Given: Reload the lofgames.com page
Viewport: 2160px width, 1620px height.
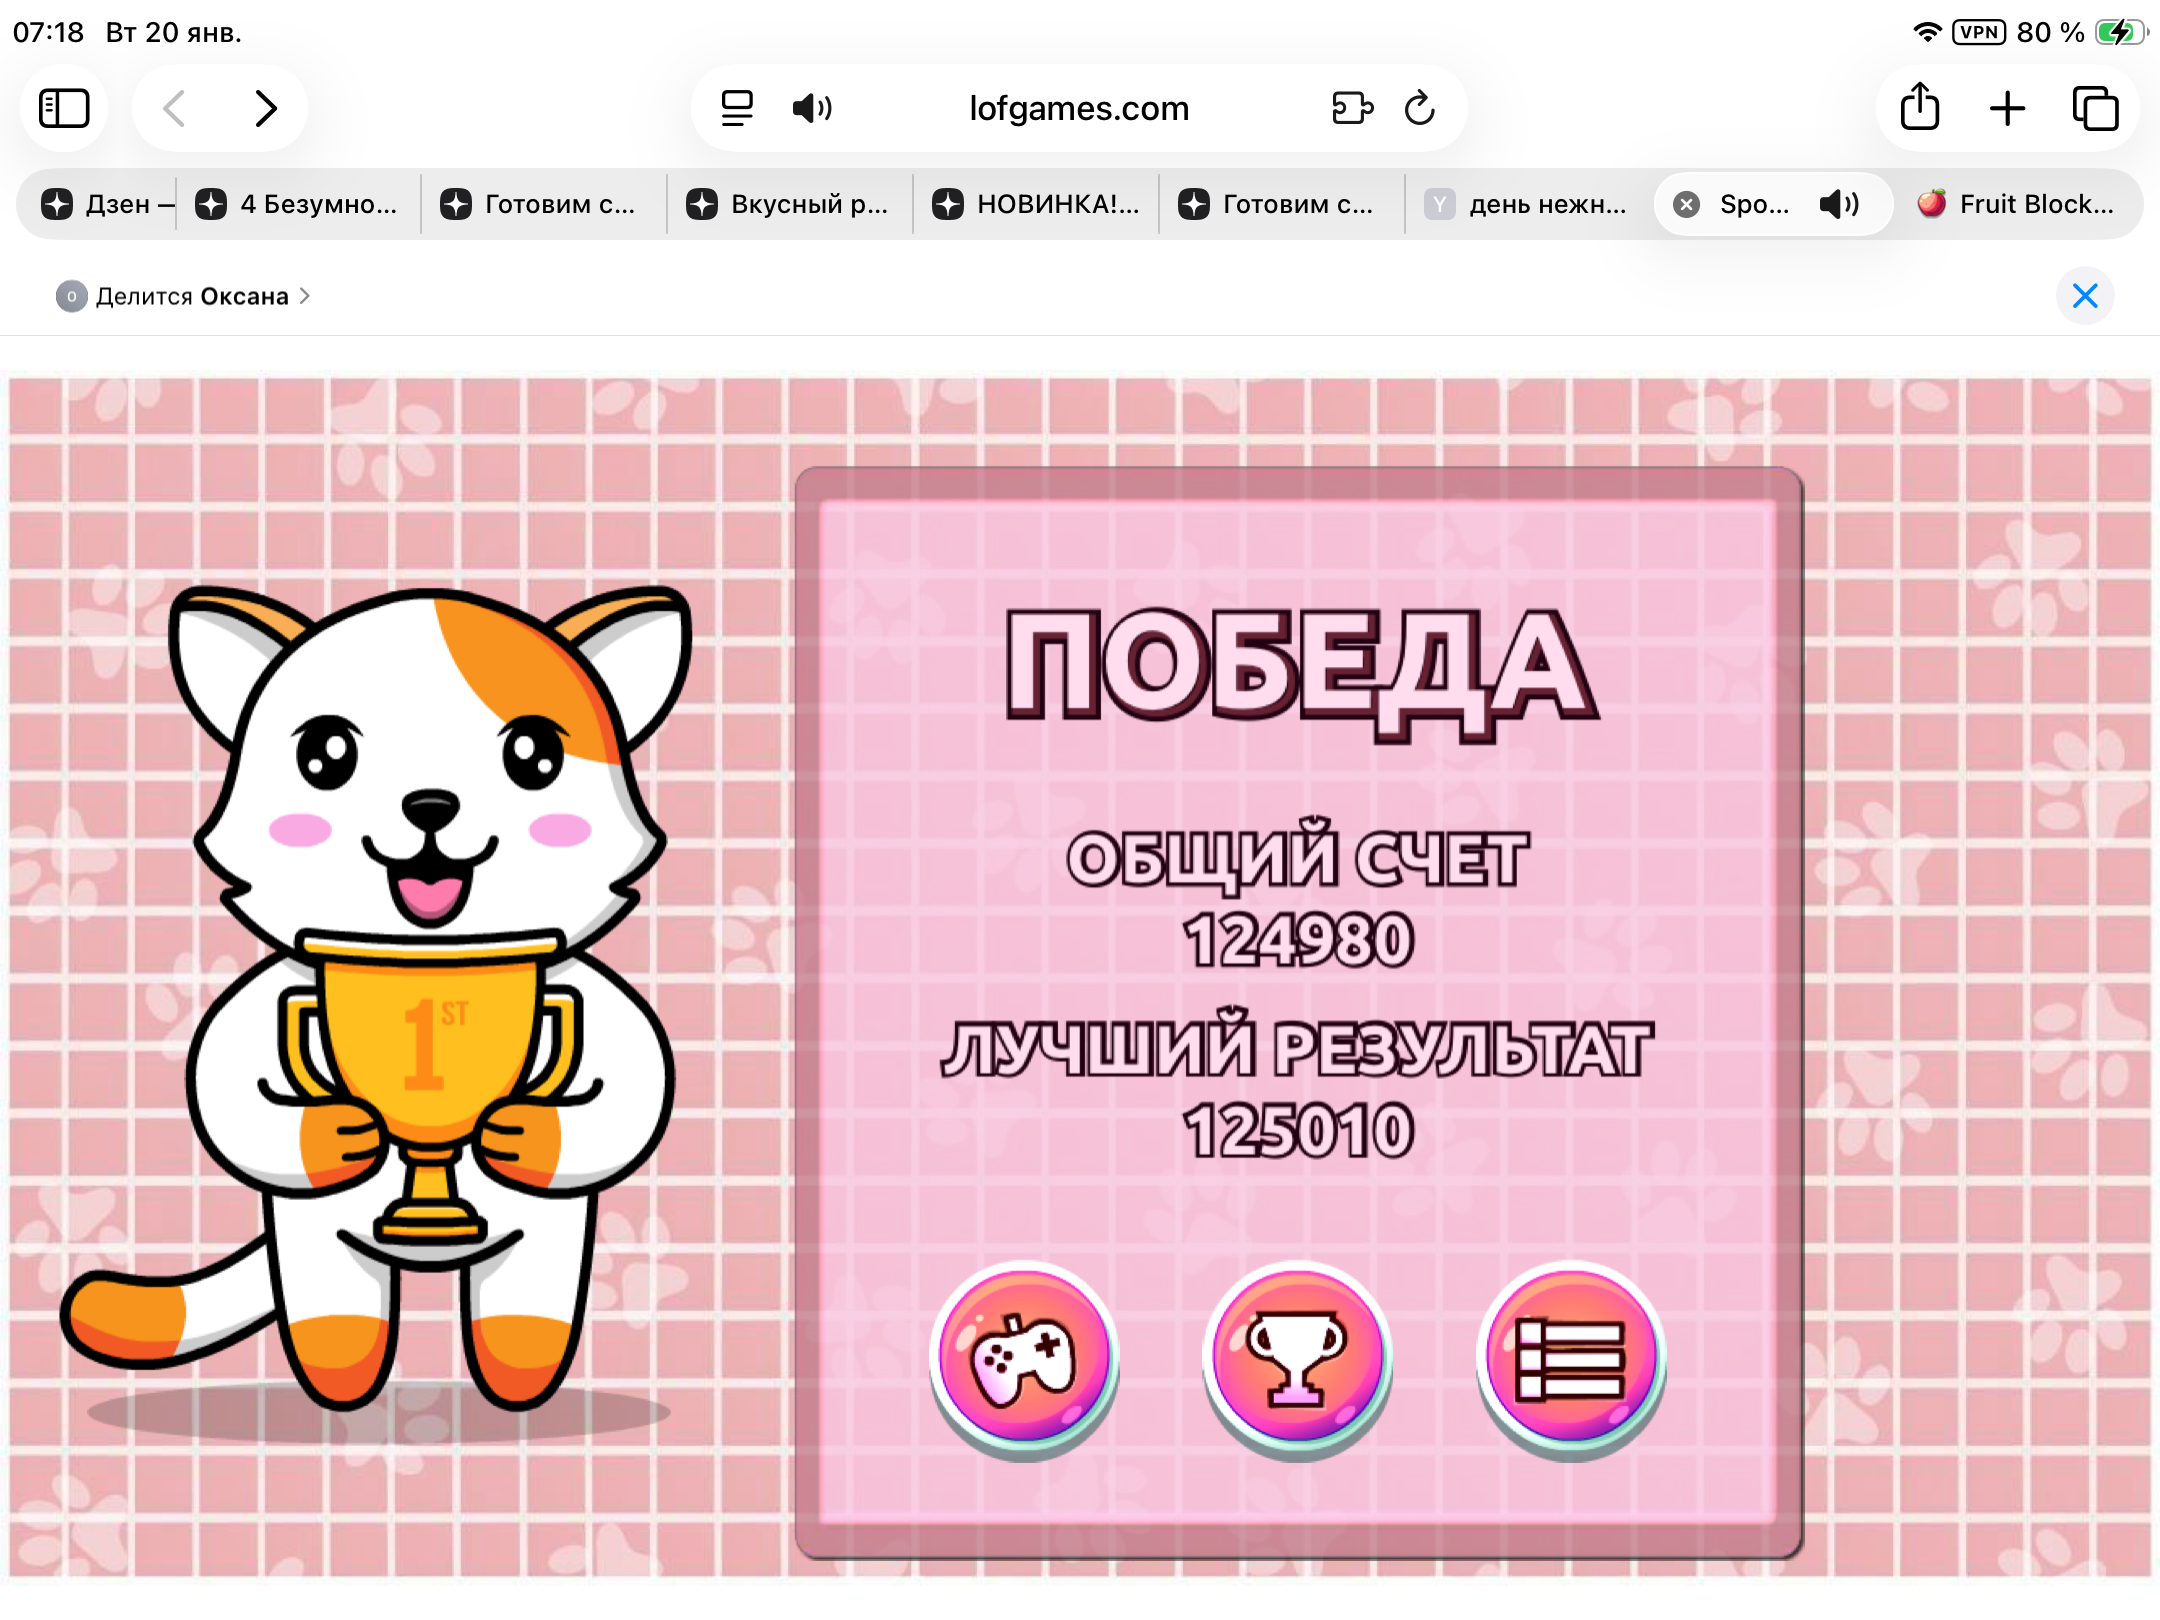Looking at the screenshot, I should (1420, 108).
